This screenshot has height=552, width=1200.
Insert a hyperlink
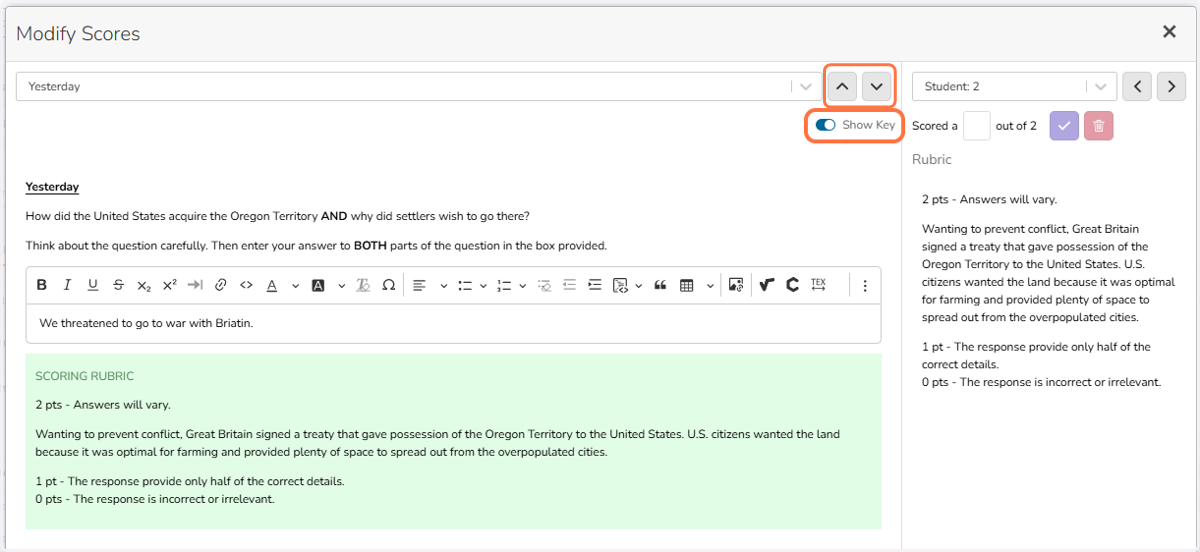coord(221,285)
